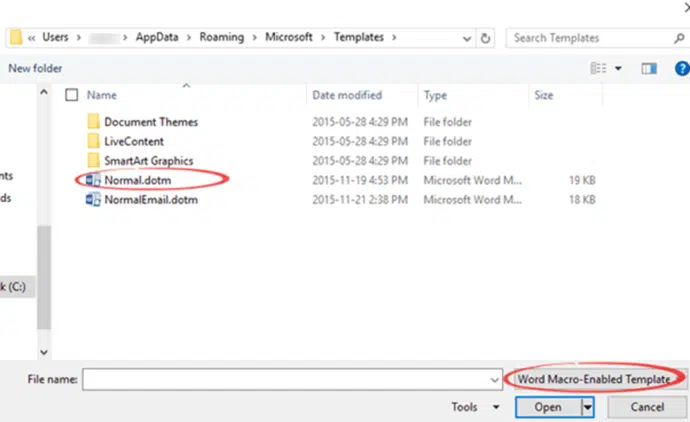Sort by the Name column header
This screenshot has height=422, width=690.
click(102, 95)
